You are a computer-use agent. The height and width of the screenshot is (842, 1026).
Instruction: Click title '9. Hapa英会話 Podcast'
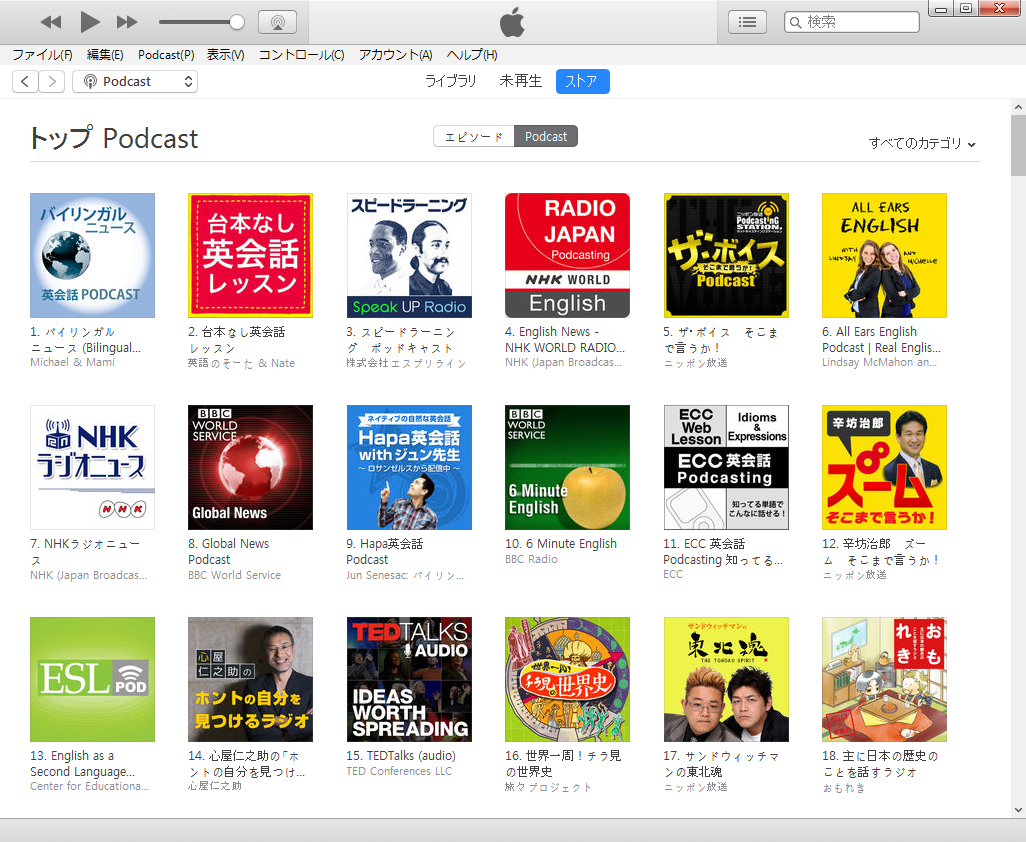[385, 552]
